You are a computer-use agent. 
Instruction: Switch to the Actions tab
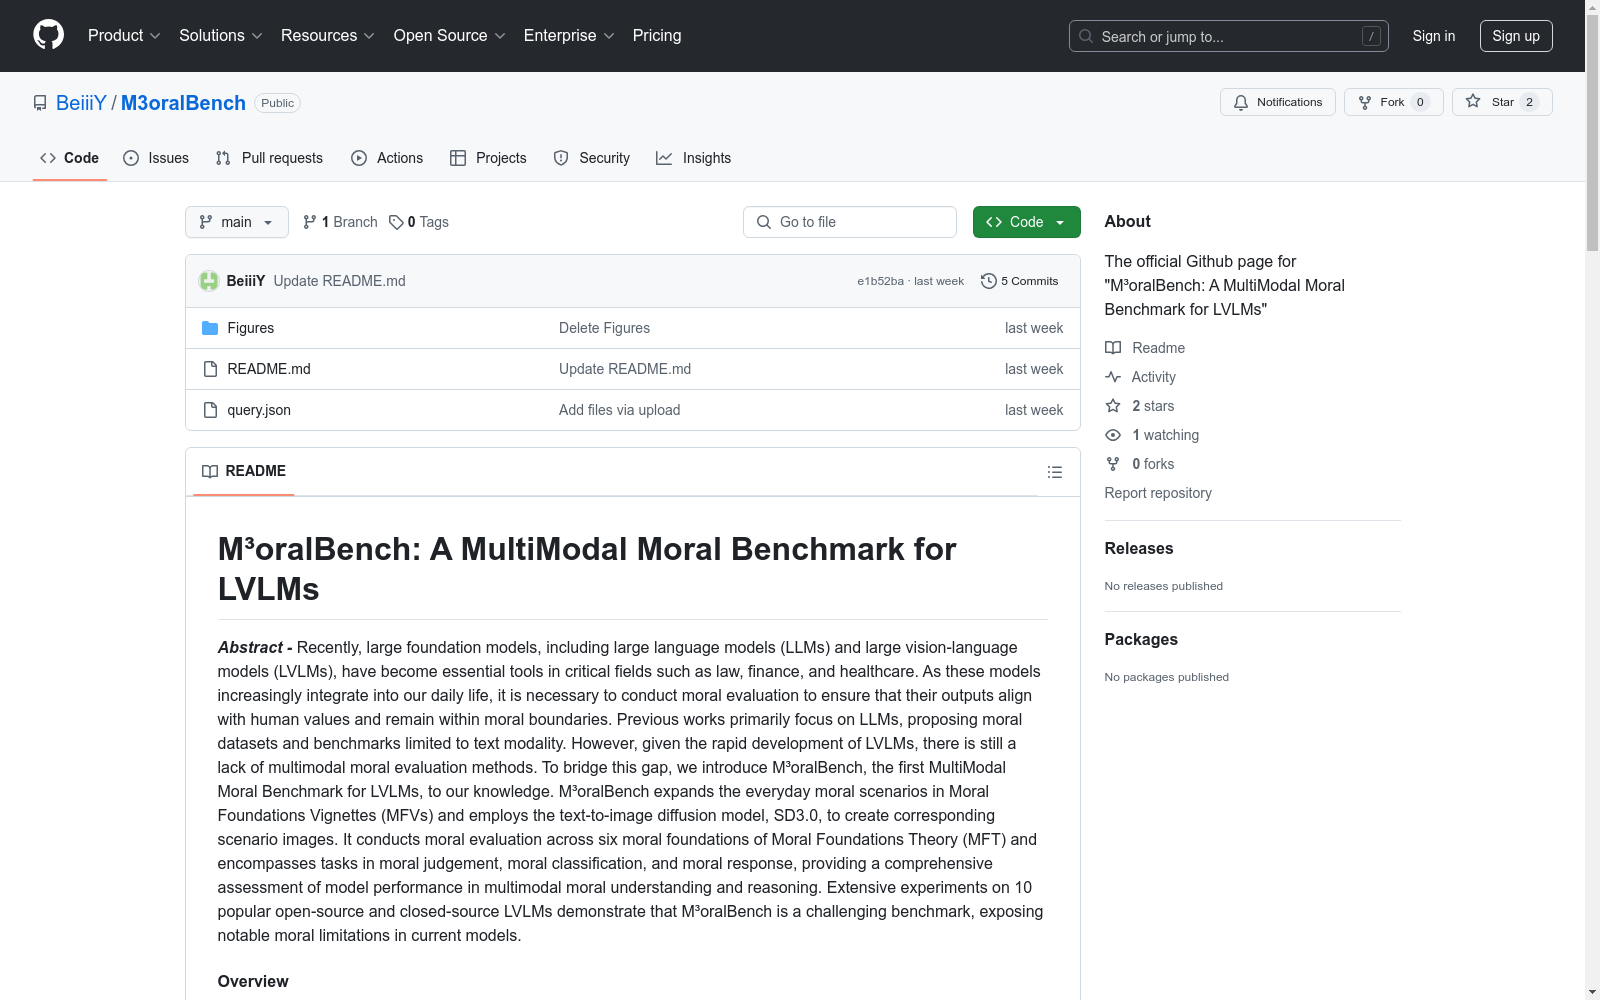(387, 158)
